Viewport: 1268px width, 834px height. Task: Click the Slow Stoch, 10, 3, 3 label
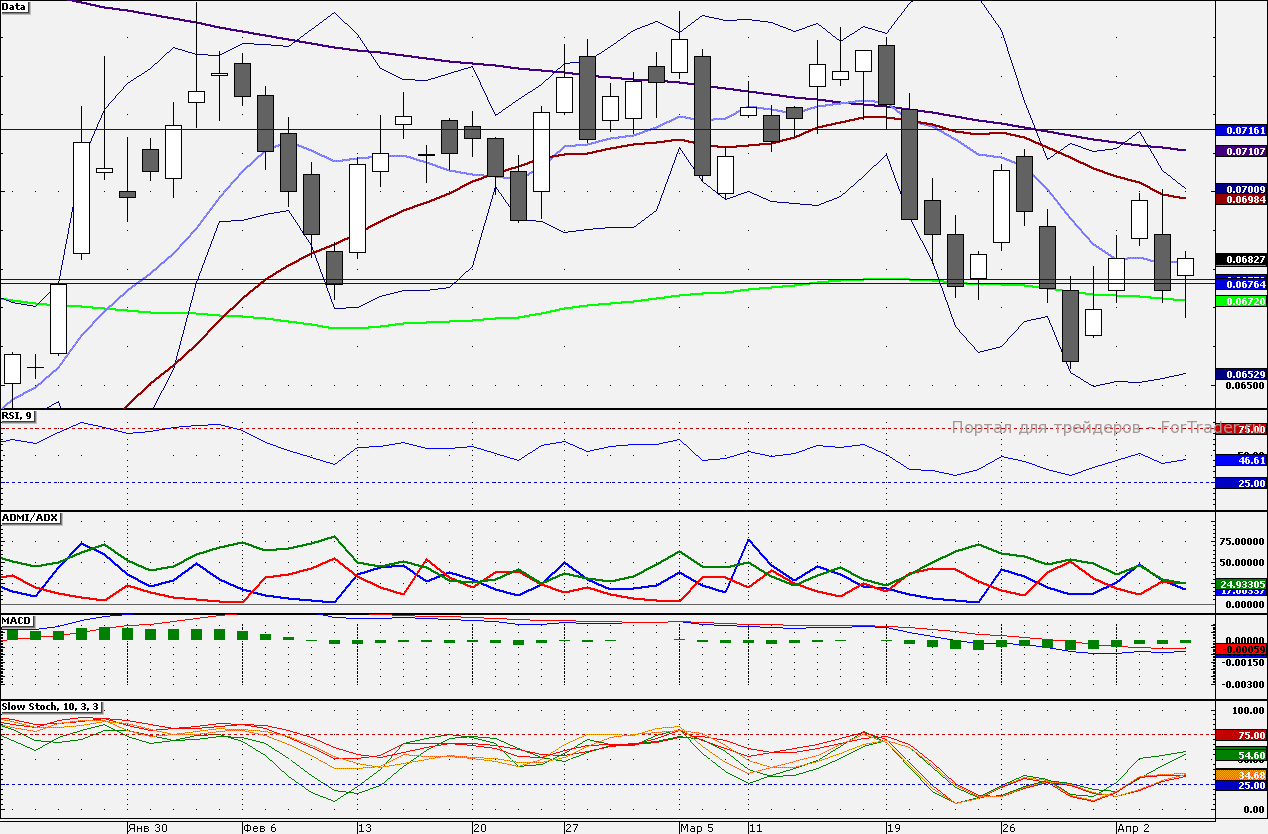pos(51,707)
